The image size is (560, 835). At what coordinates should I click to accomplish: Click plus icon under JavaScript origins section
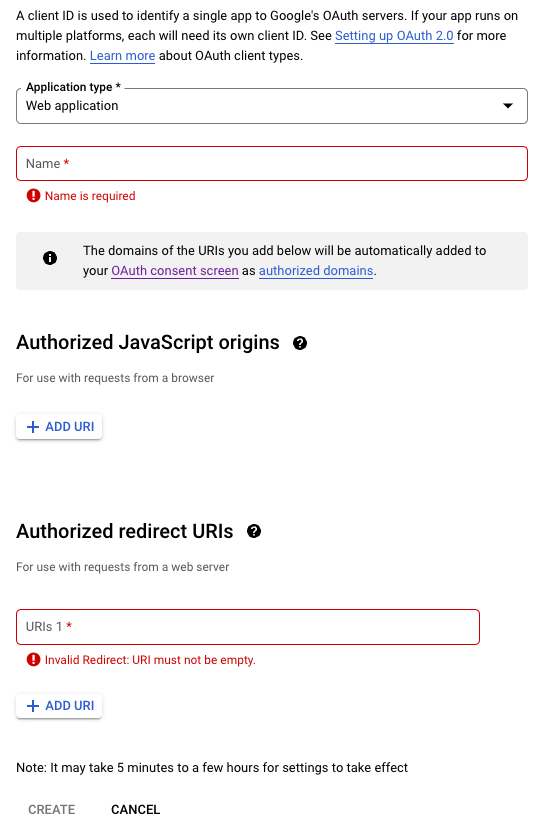click(x=33, y=427)
